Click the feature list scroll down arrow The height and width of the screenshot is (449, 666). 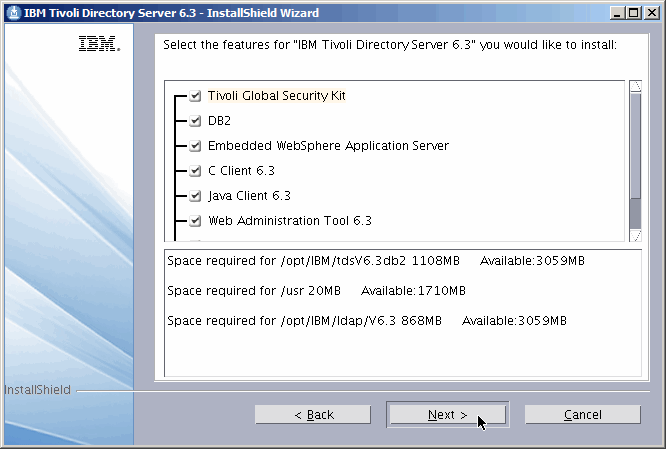point(635,236)
